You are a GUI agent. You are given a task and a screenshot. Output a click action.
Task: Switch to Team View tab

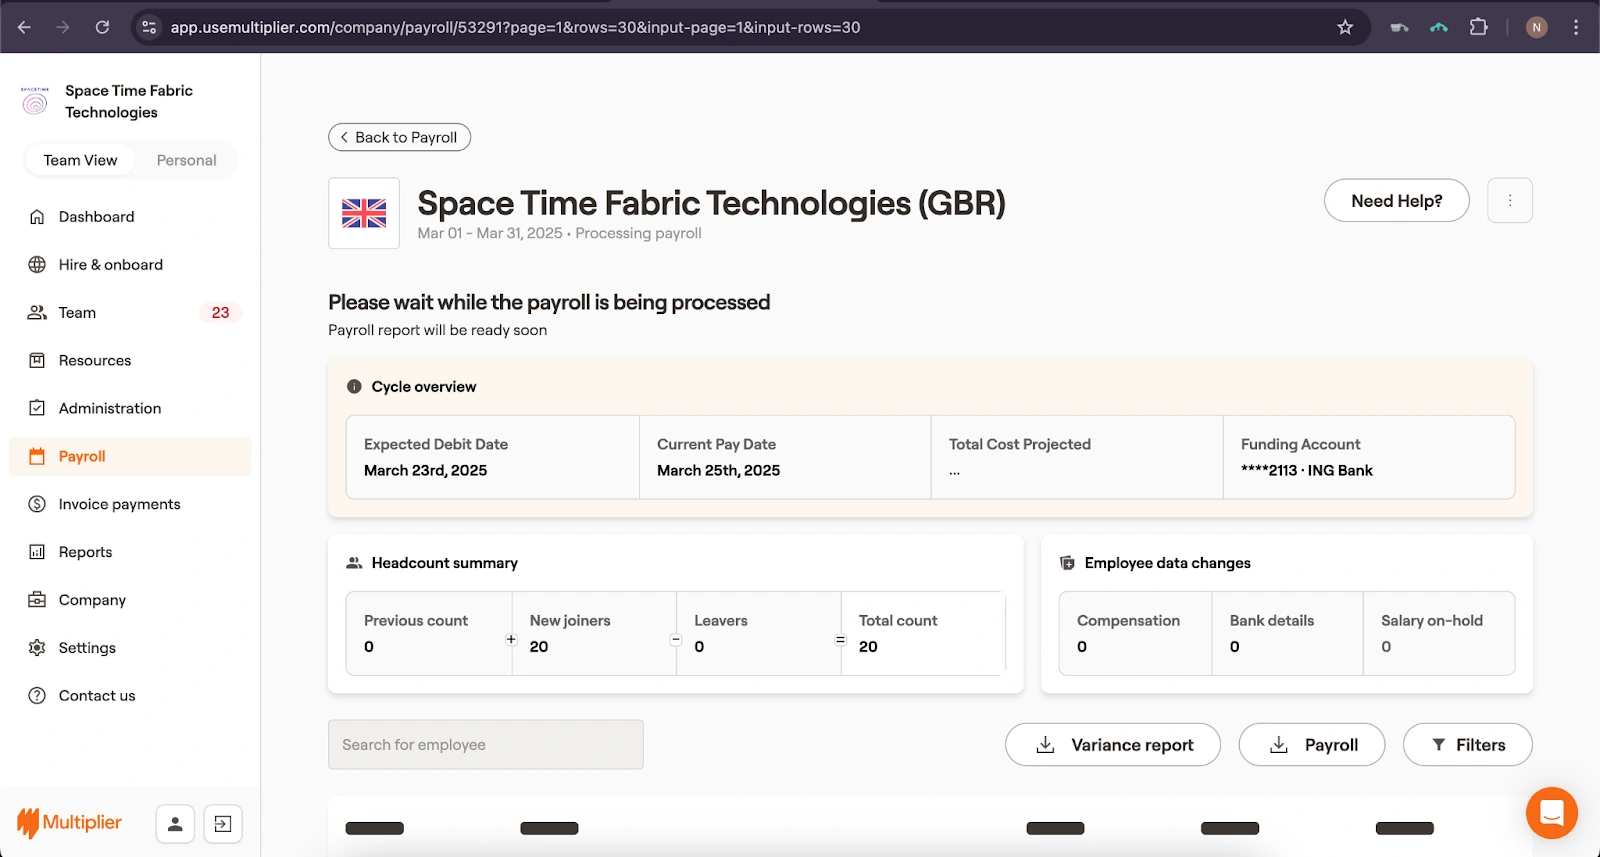point(80,160)
